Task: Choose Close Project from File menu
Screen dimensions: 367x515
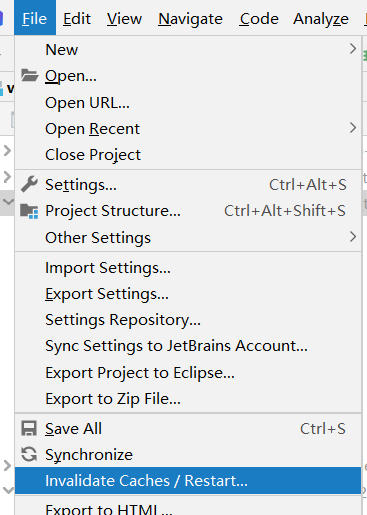Action: [x=188, y=155]
